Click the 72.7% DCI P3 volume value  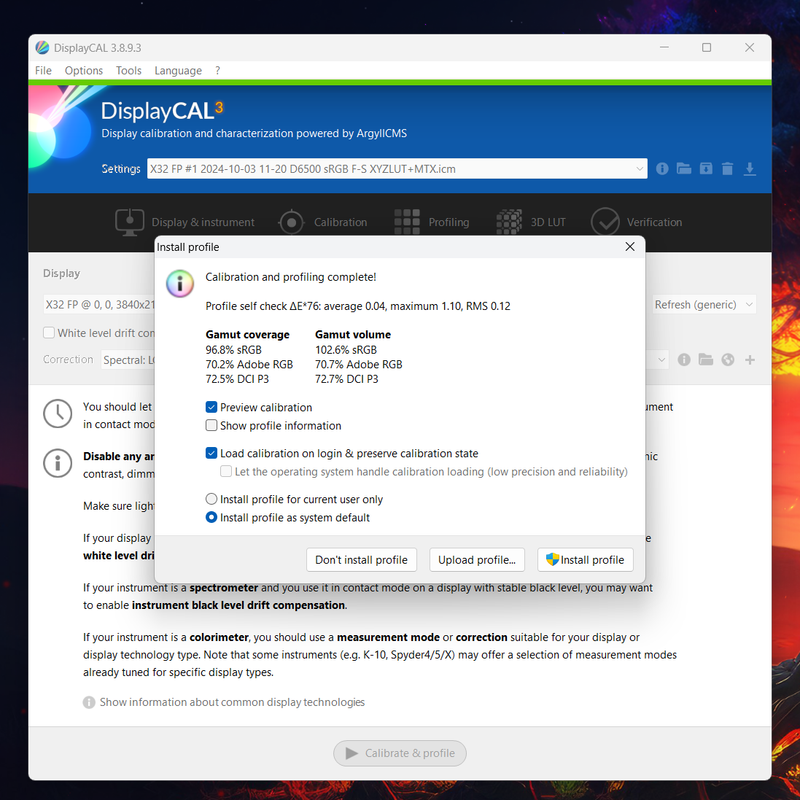[346, 379]
